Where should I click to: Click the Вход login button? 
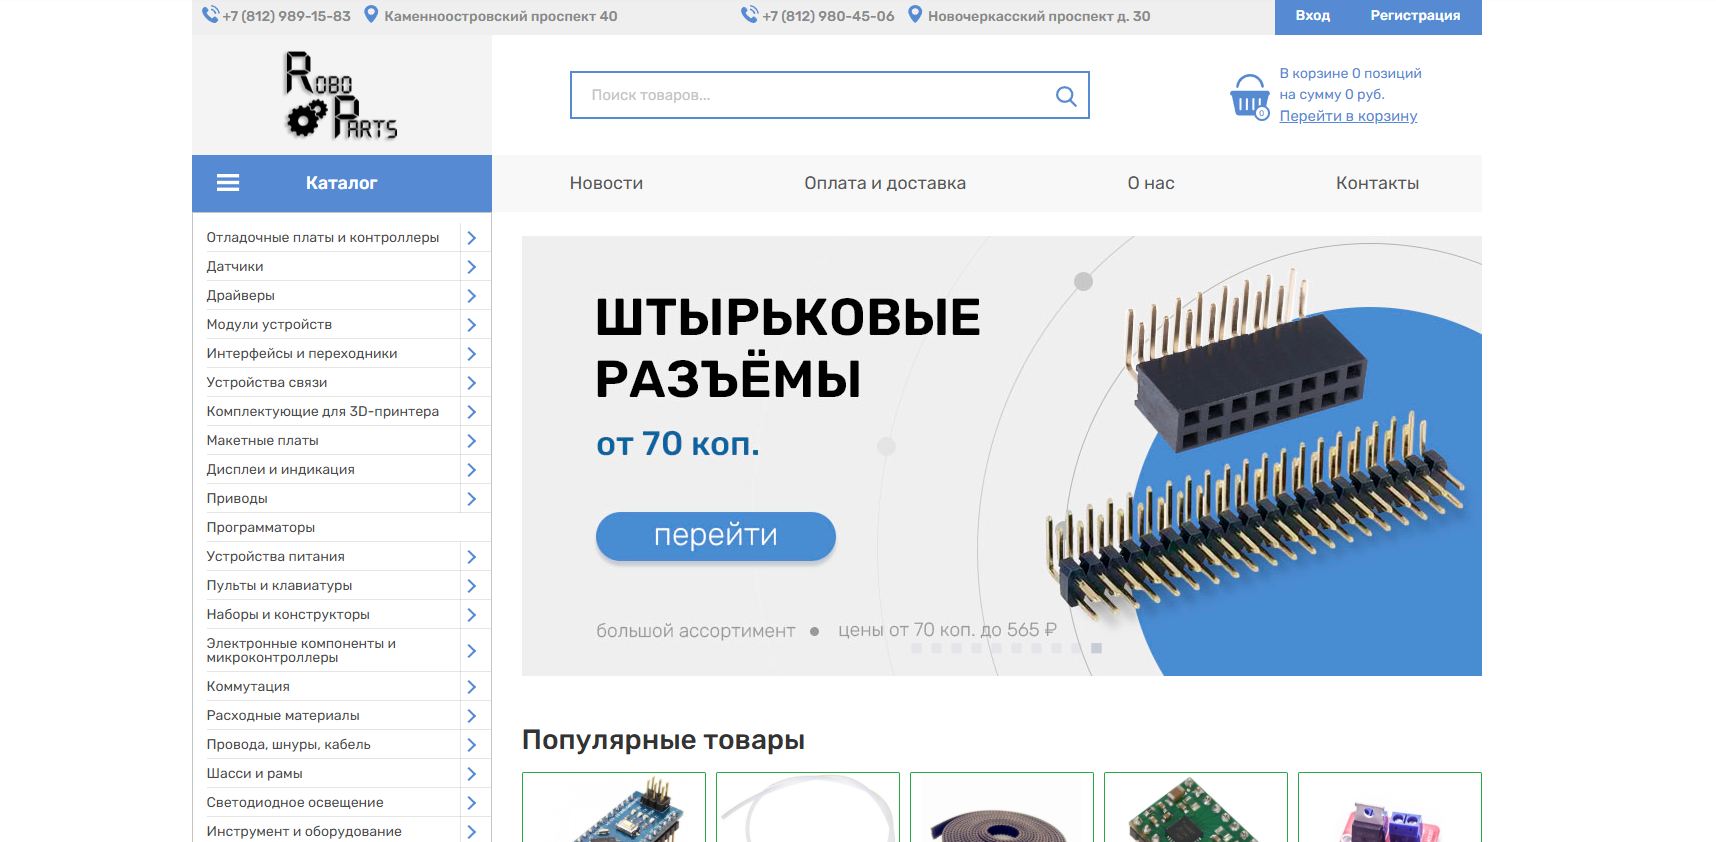tap(1312, 16)
